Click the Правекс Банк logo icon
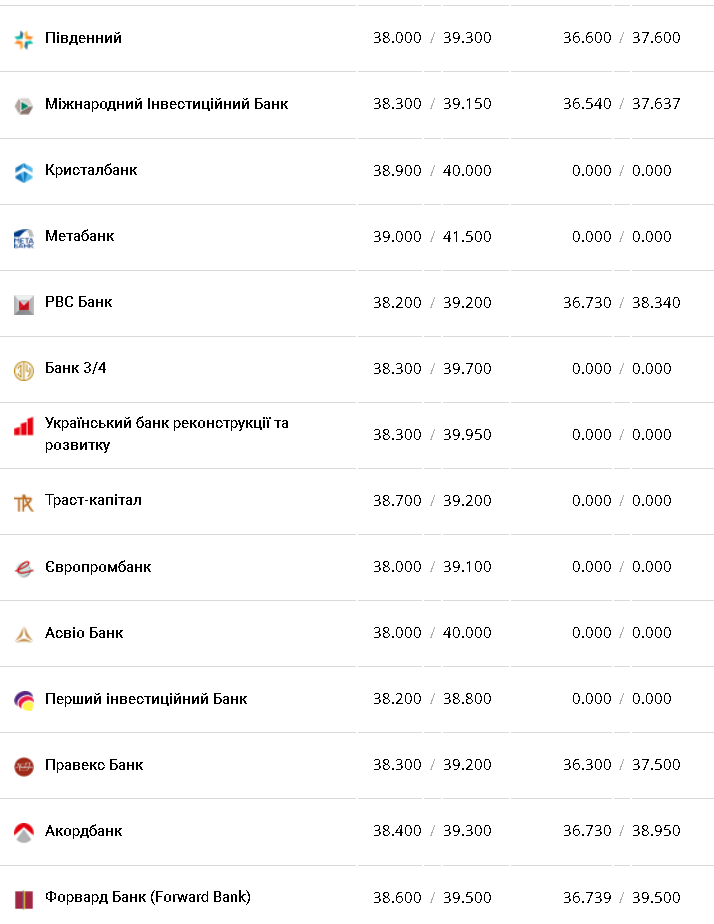Image resolution: width=714 pixels, height=924 pixels. tap(24, 766)
